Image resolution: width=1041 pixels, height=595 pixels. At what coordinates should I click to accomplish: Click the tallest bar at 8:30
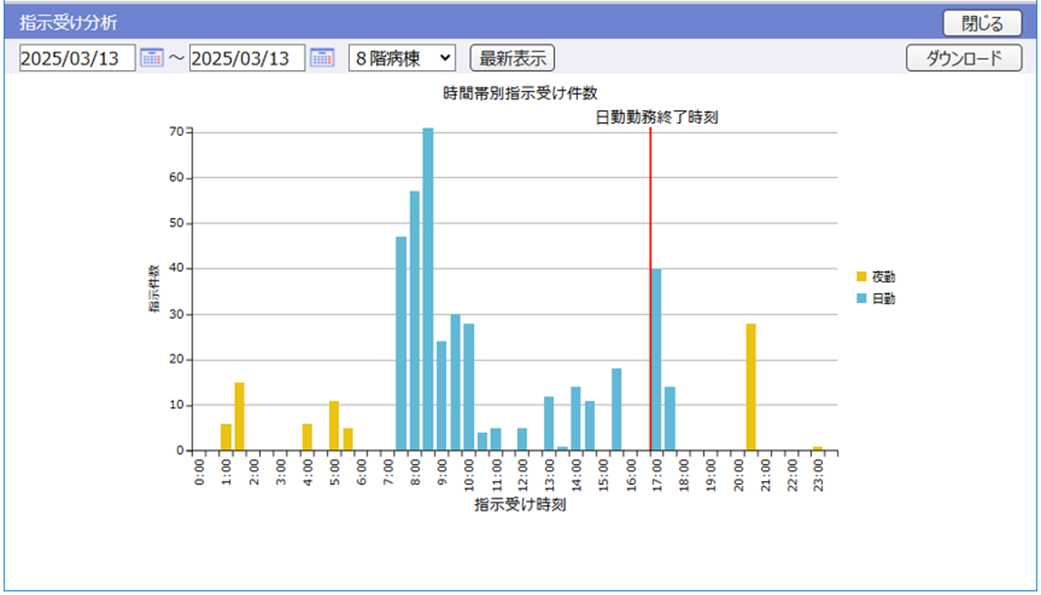pyautogui.click(x=428, y=290)
